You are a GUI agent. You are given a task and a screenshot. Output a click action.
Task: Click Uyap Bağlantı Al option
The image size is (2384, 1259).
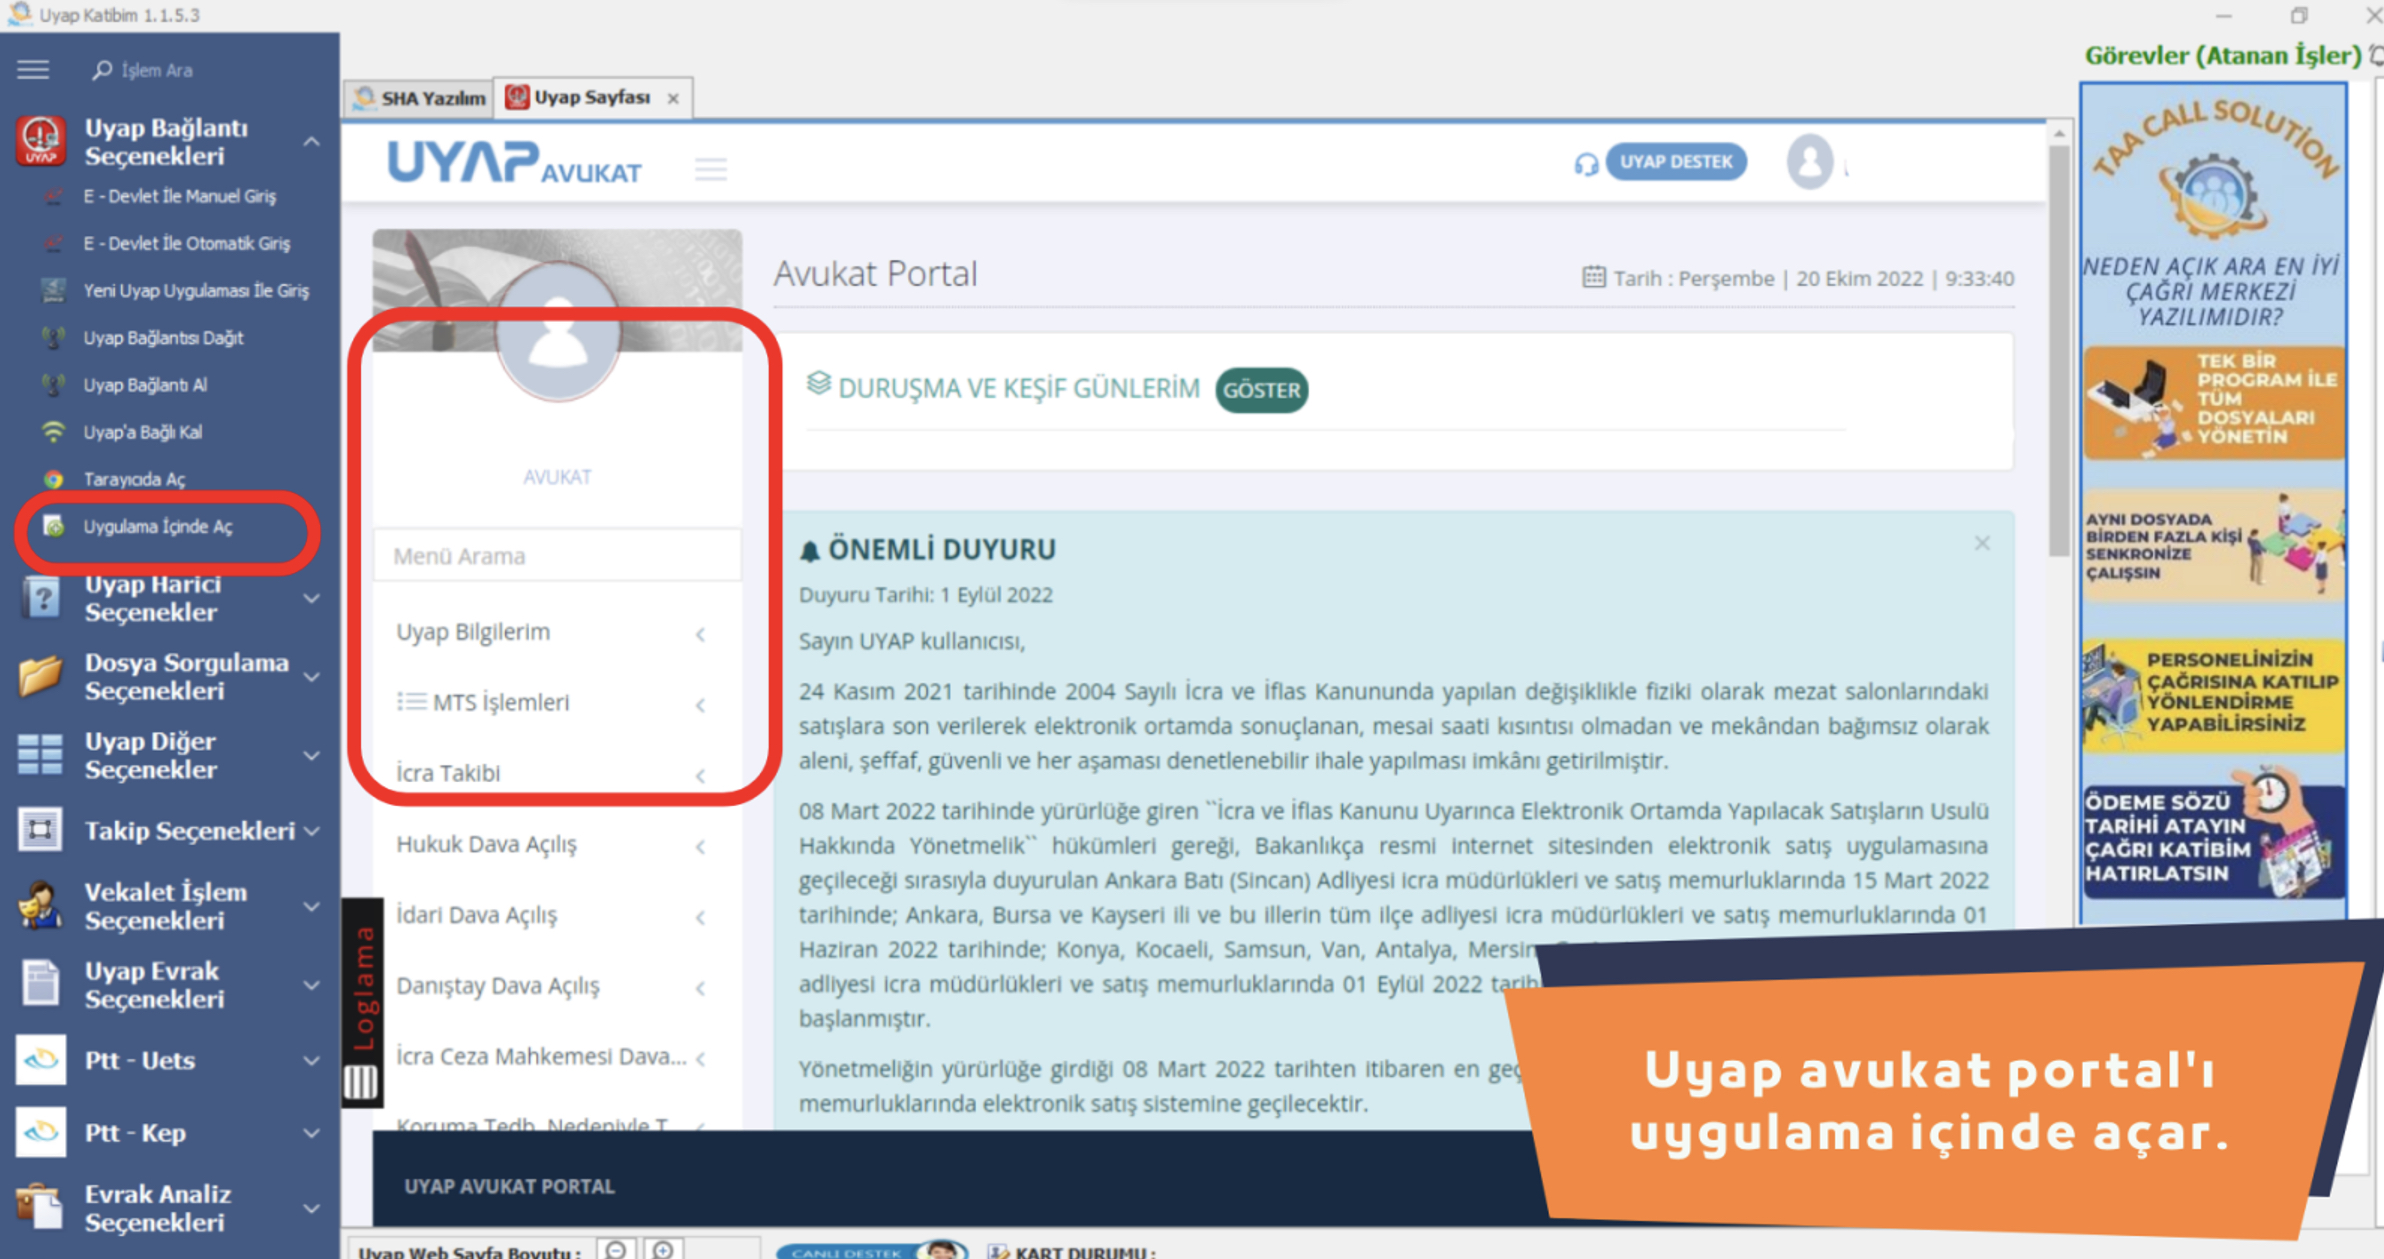pyautogui.click(x=146, y=385)
